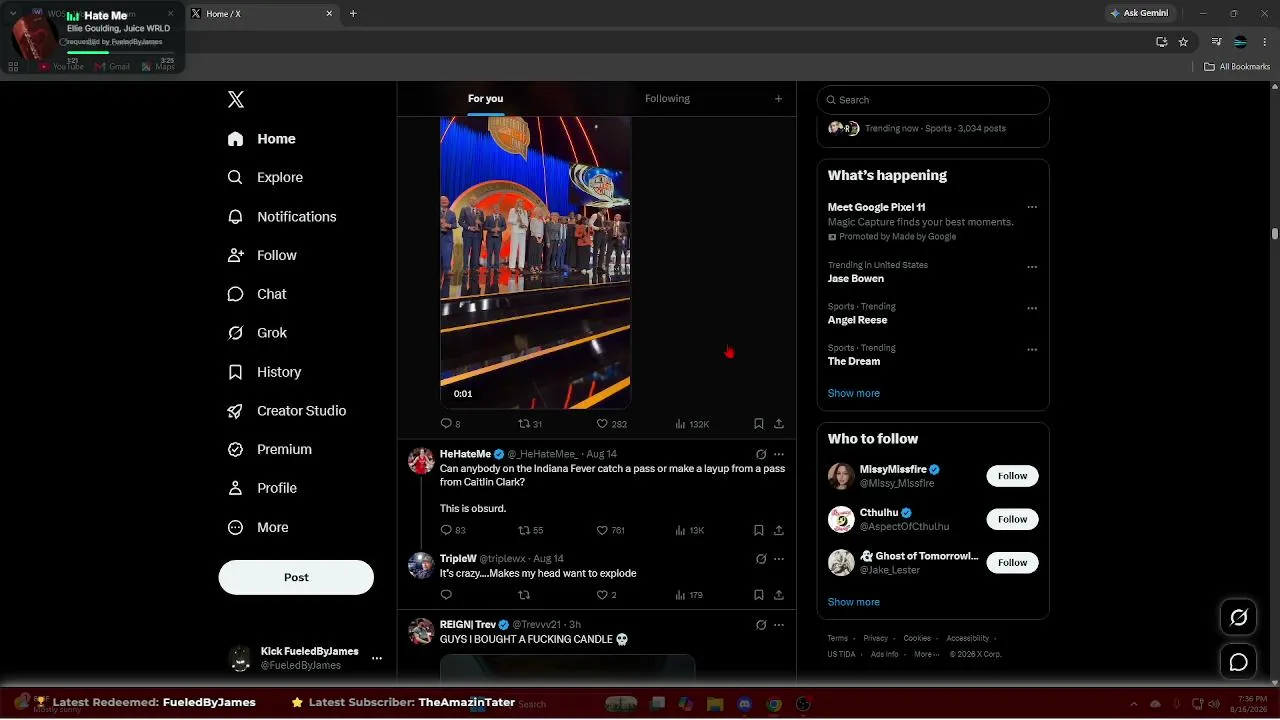Share the video post with 282 likes
The image size is (1280, 720).
(x=779, y=424)
